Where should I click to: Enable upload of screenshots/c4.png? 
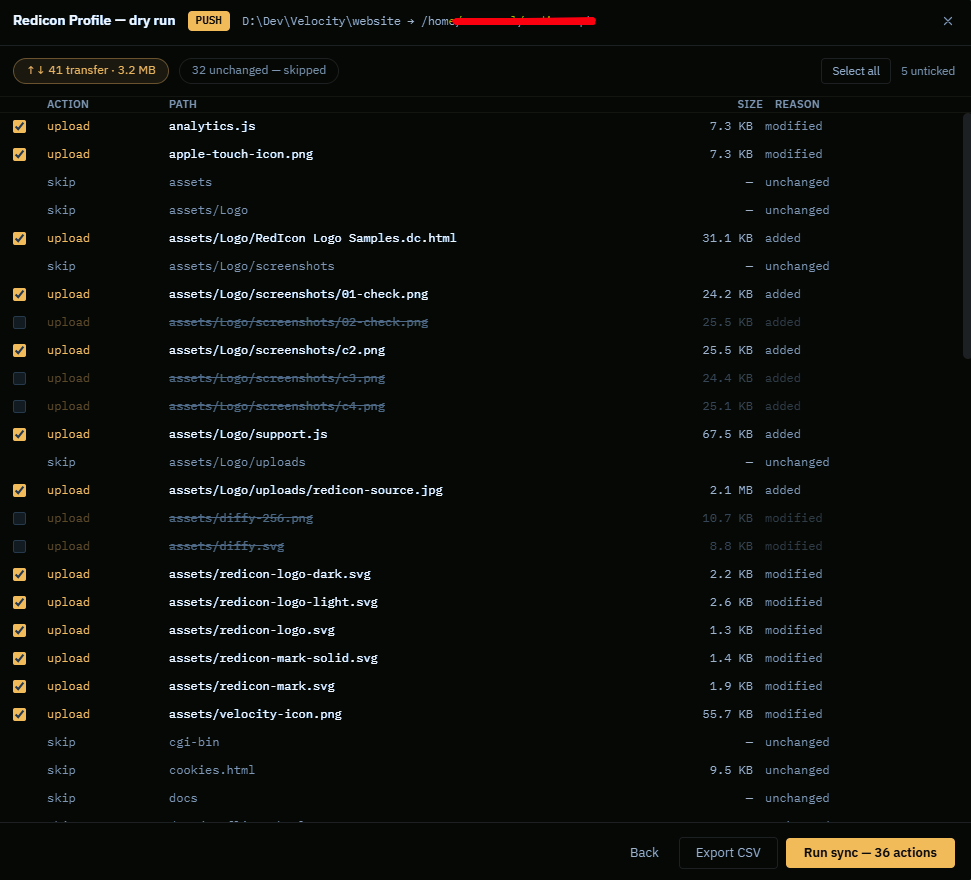pyautogui.click(x=20, y=406)
